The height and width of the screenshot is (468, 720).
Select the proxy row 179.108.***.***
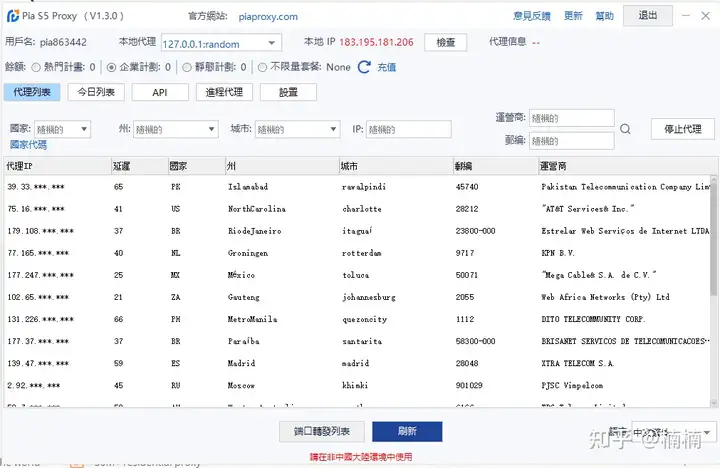357,231
